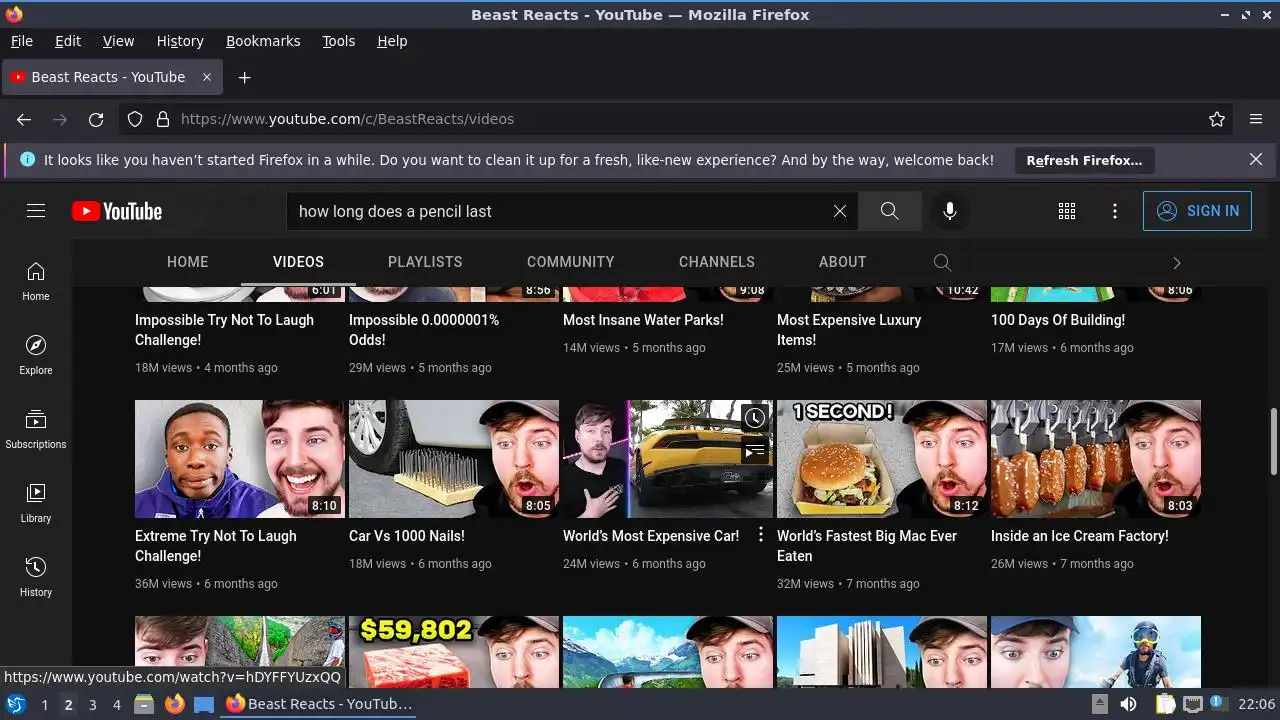Close the Beast Reacts tab
1280x720 pixels.
(x=207, y=77)
